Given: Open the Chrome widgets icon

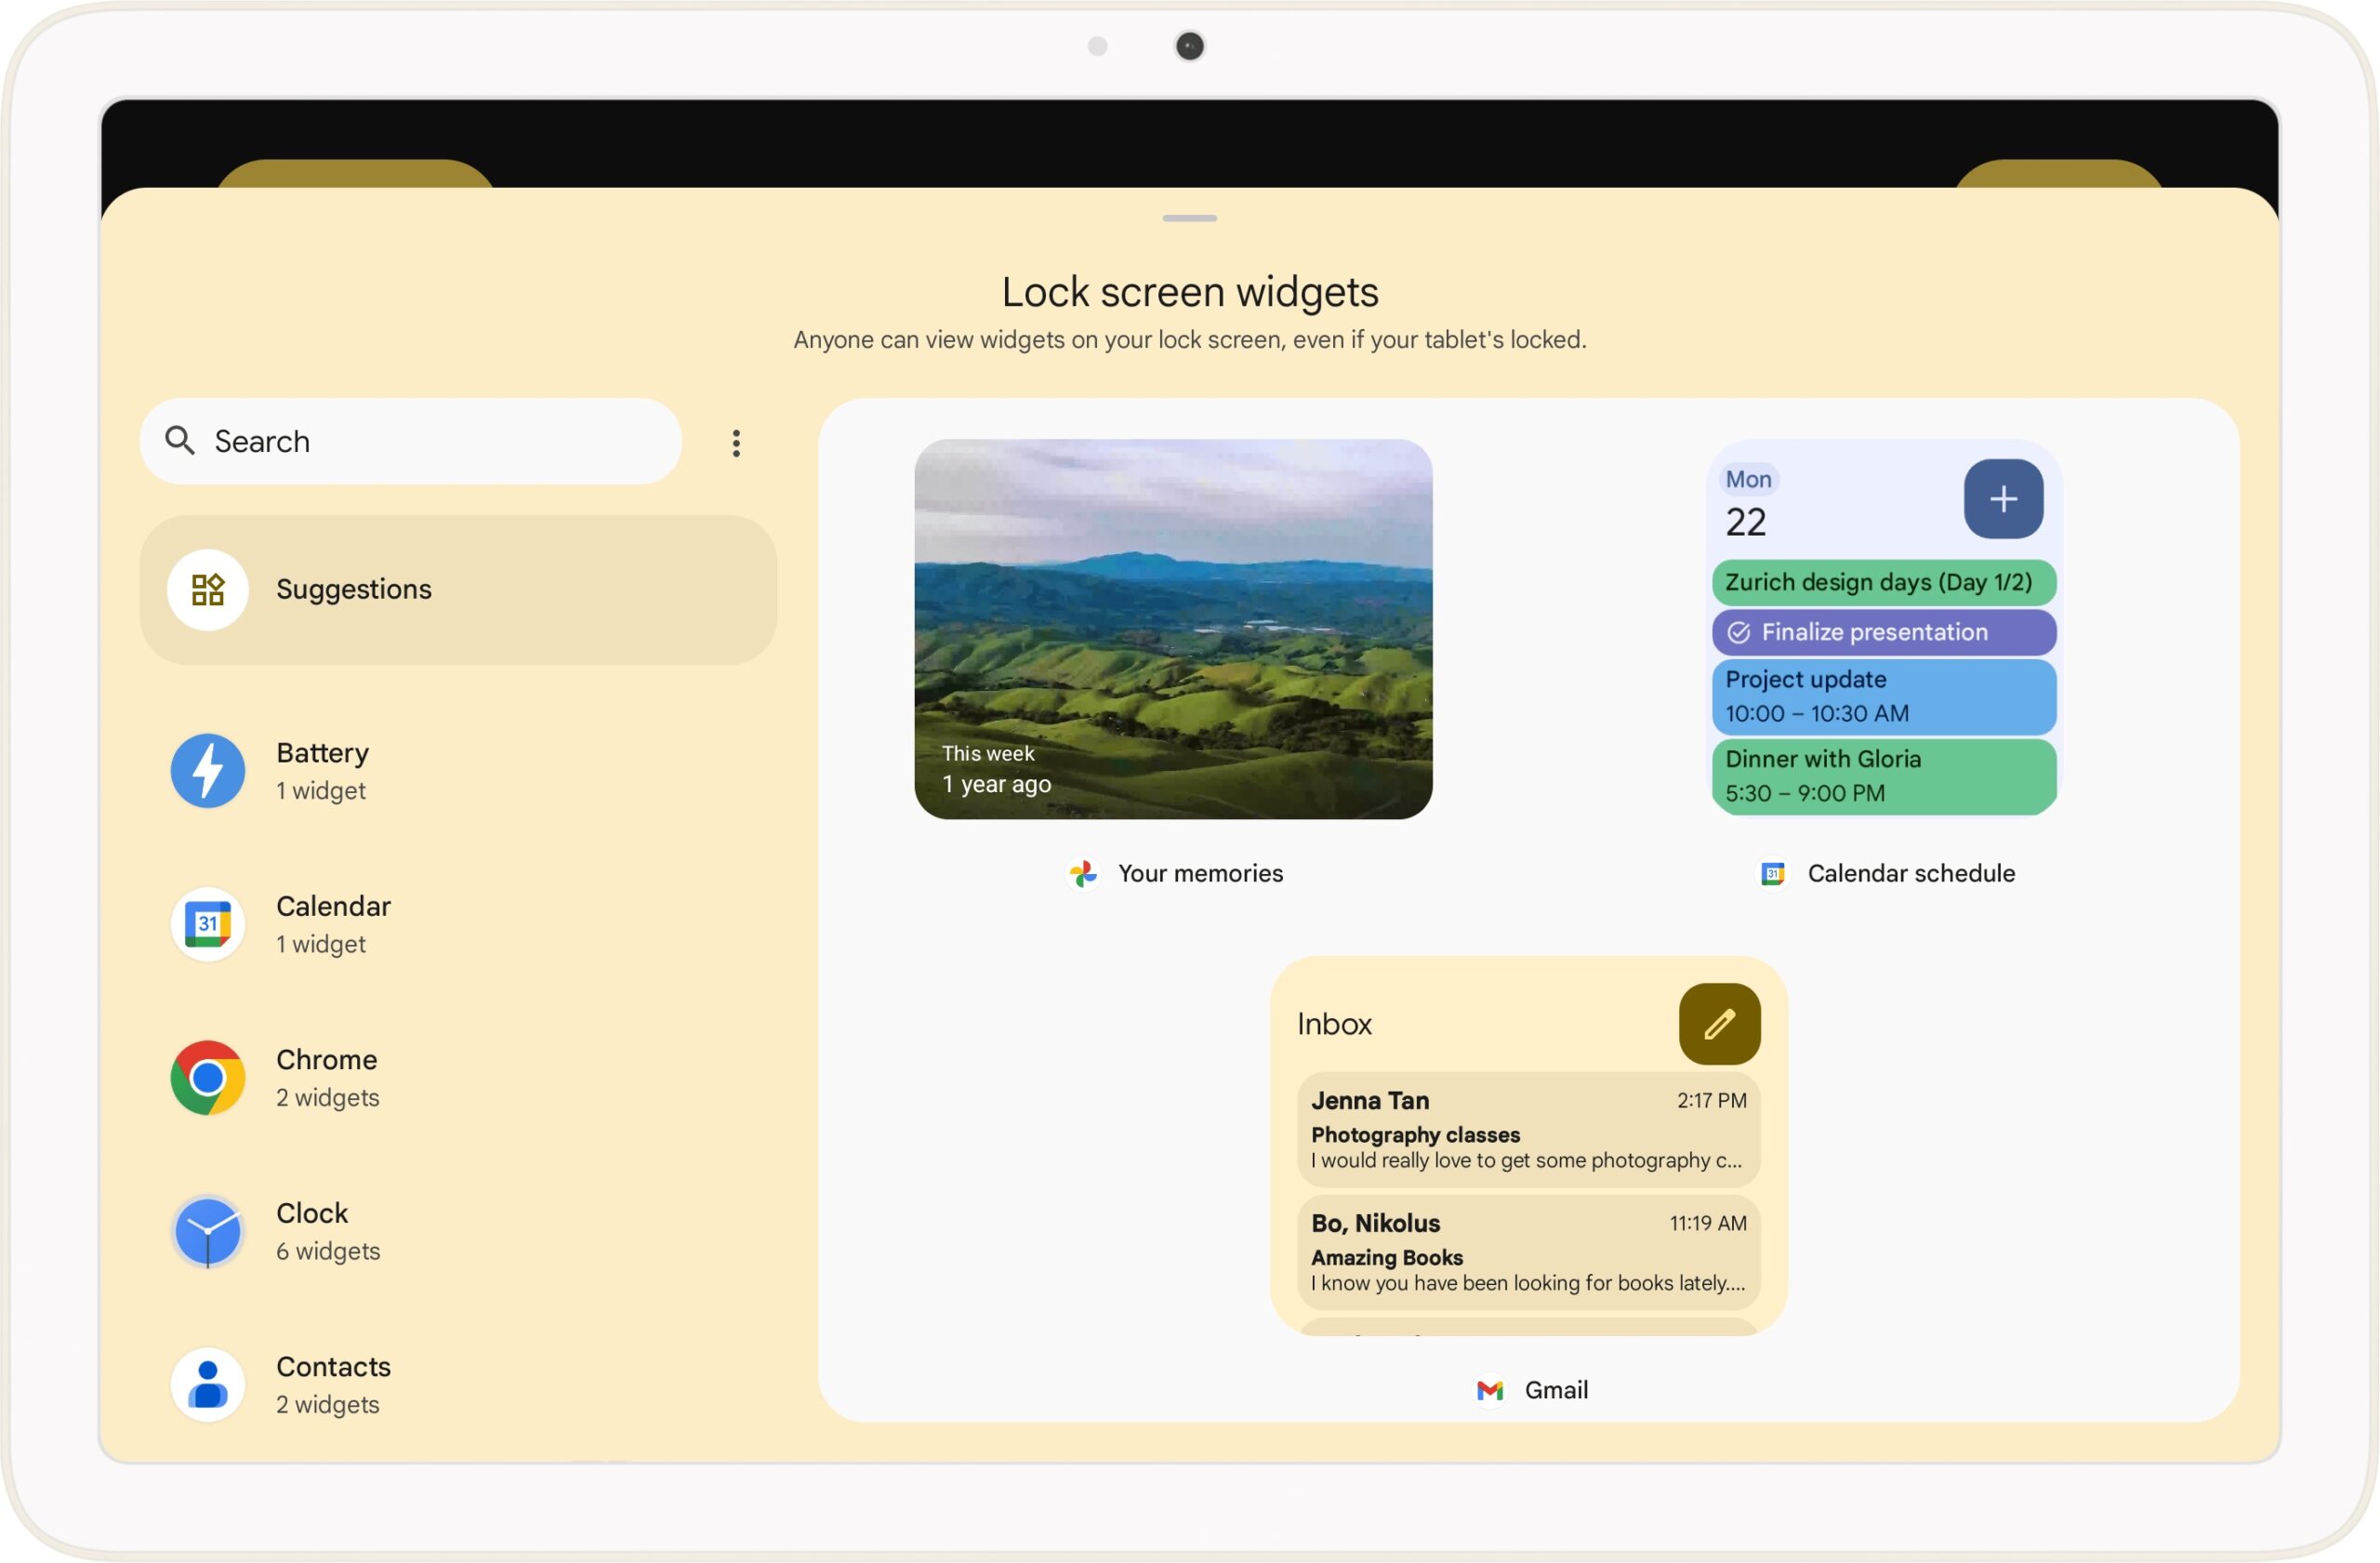Looking at the screenshot, I should [207, 1077].
